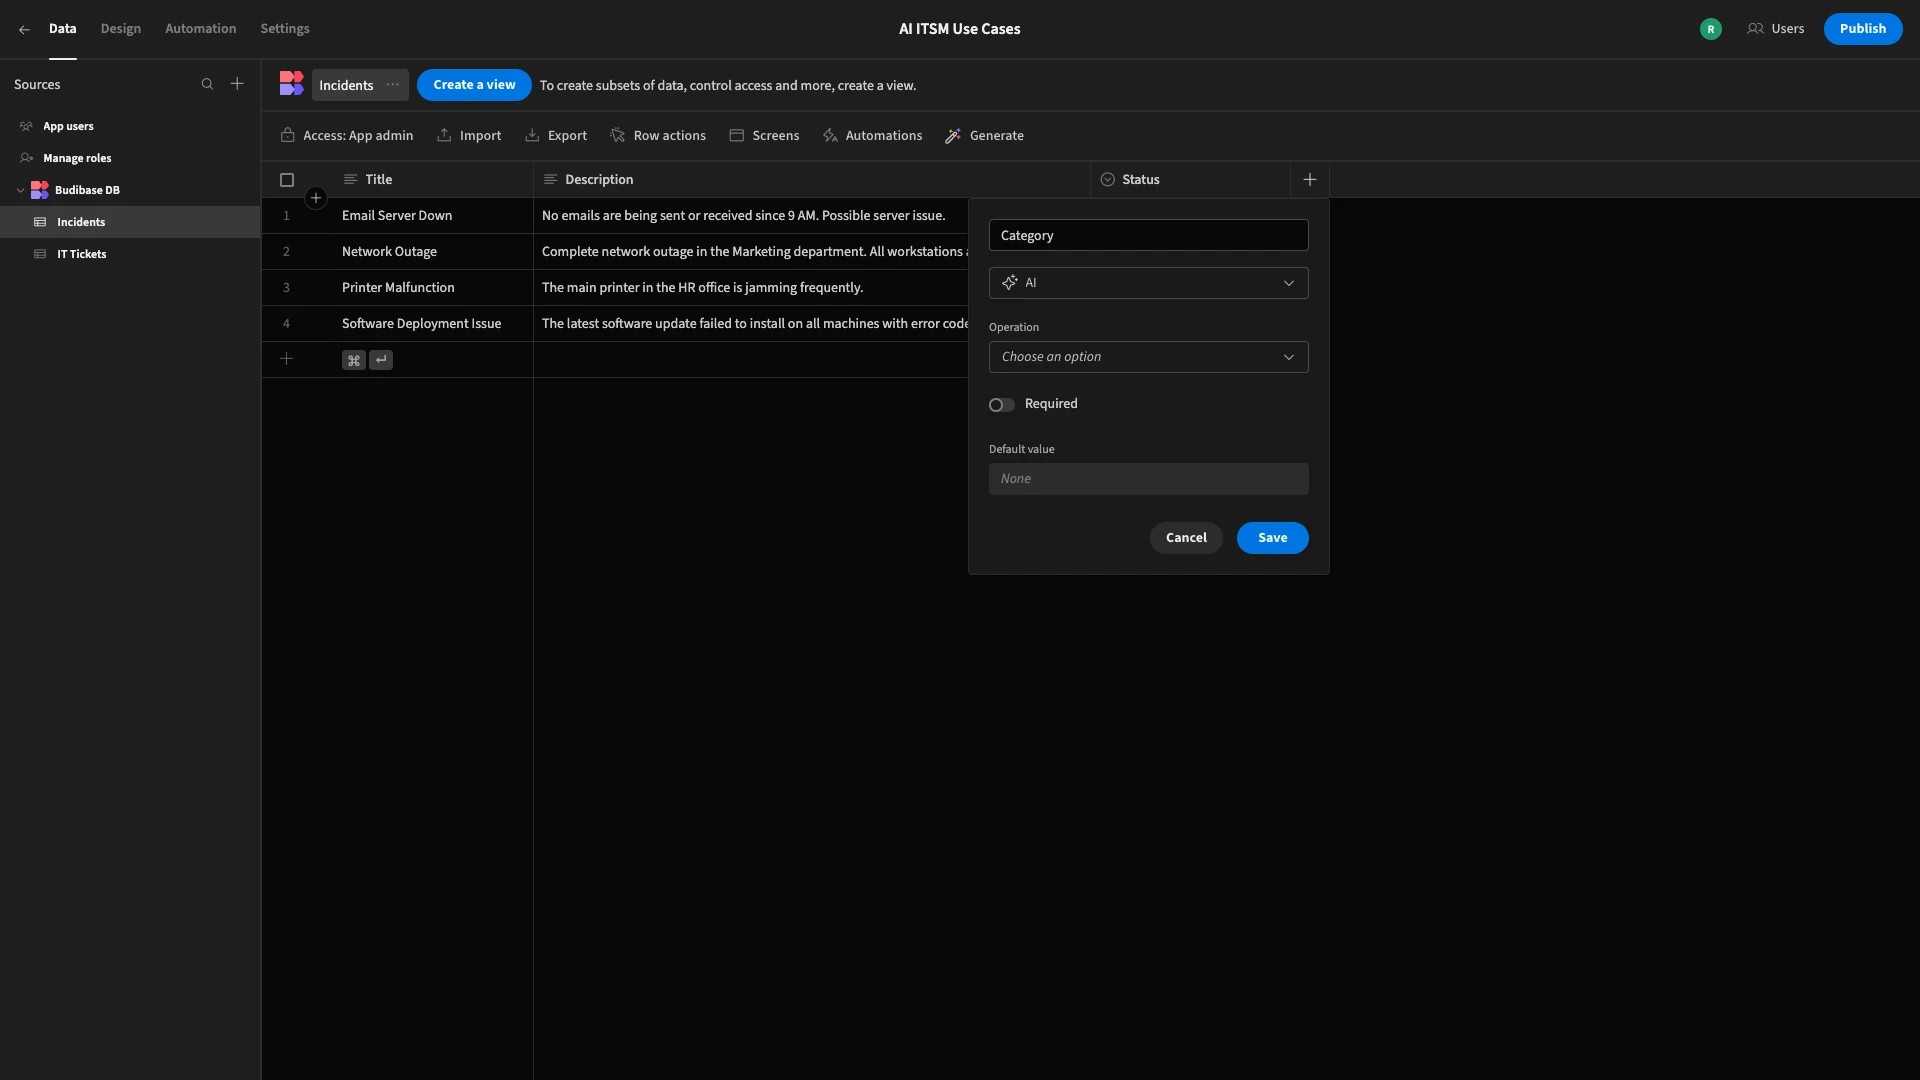Screen dimensions: 1920x1080
Task: Switch to the Automation tab
Action: point(201,29)
